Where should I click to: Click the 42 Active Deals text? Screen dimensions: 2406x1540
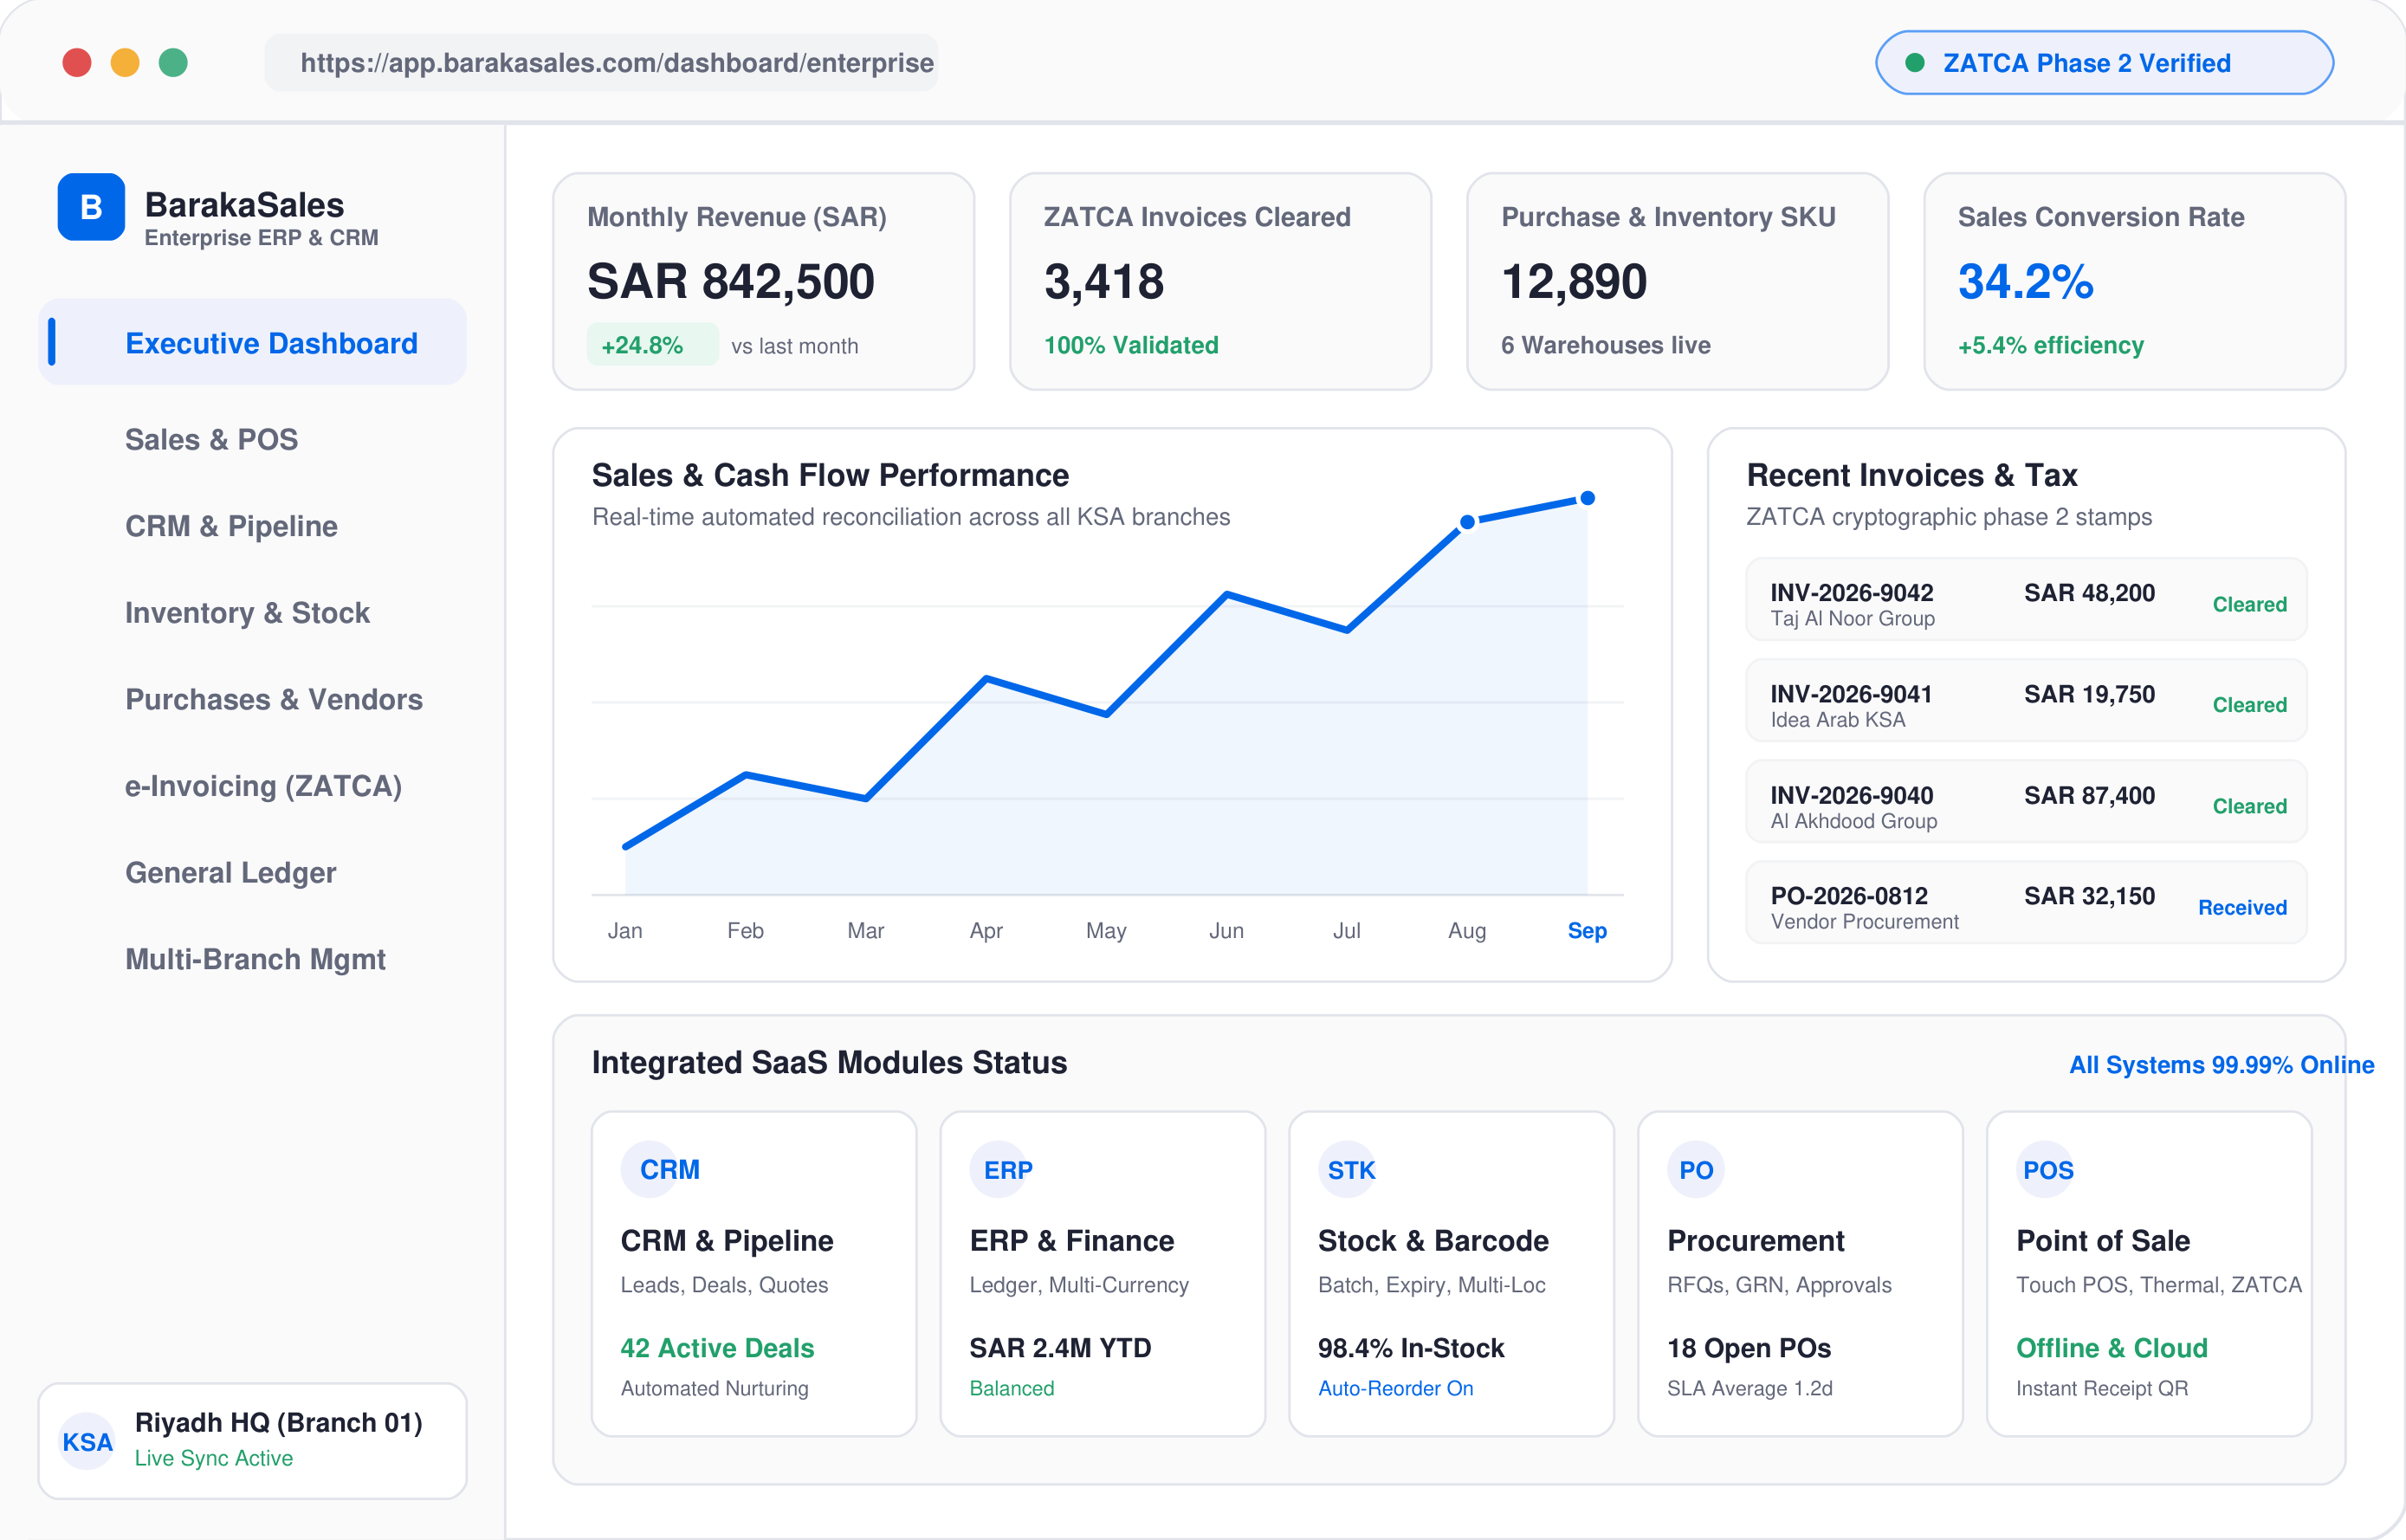(717, 1348)
